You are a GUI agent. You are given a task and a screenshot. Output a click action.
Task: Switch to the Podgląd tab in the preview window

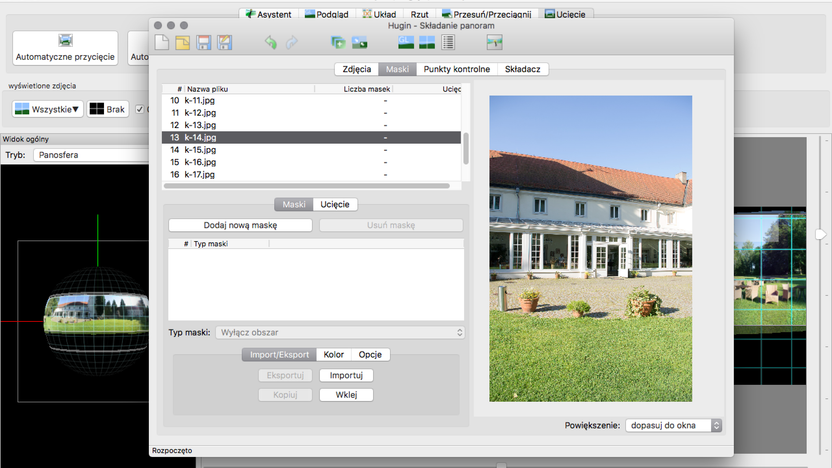pyautogui.click(x=326, y=14)
